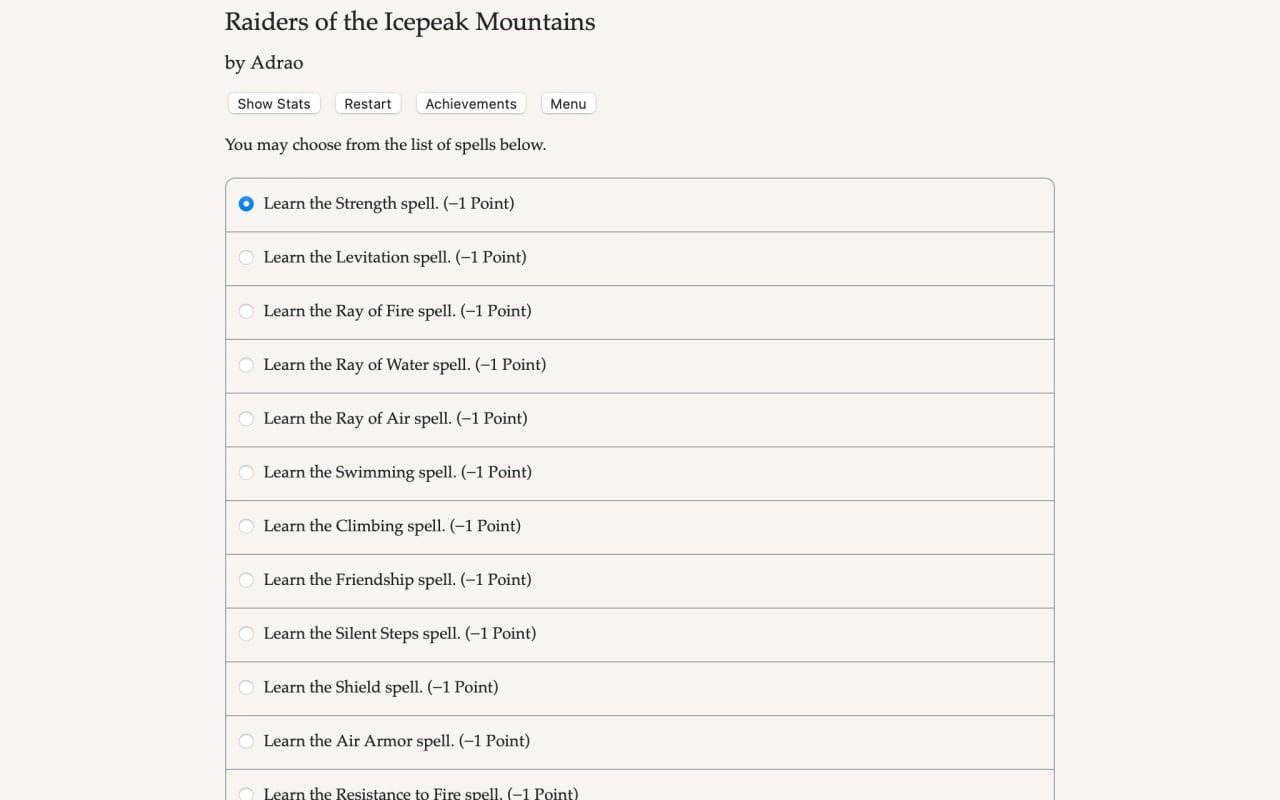The image size is (1280, 800).
Task: Select the Air Armor spell option
Action: click(246, 741)
